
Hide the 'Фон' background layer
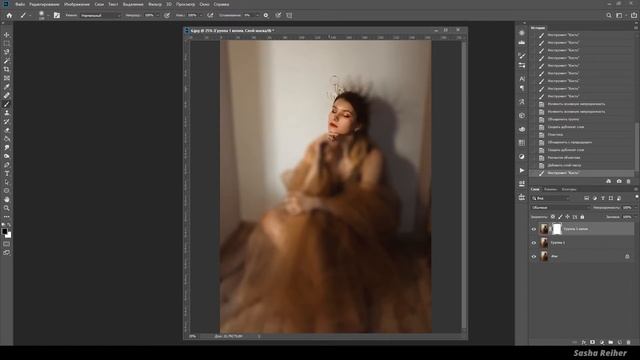pos(533,257)
